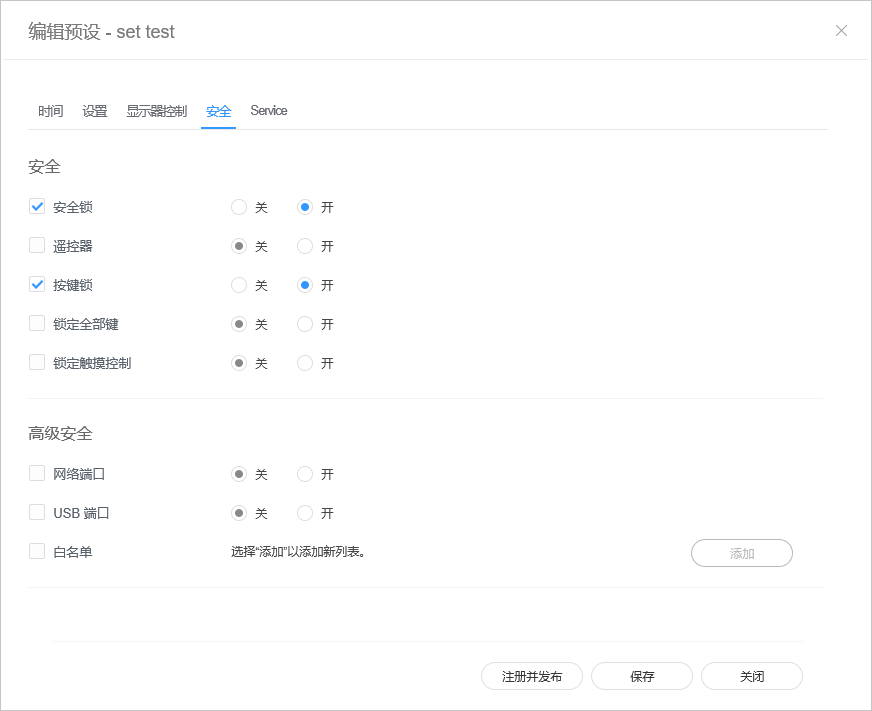872x711 pixels.
Task: Select 开 radio for 遥控器
Action: click(305, 246)
